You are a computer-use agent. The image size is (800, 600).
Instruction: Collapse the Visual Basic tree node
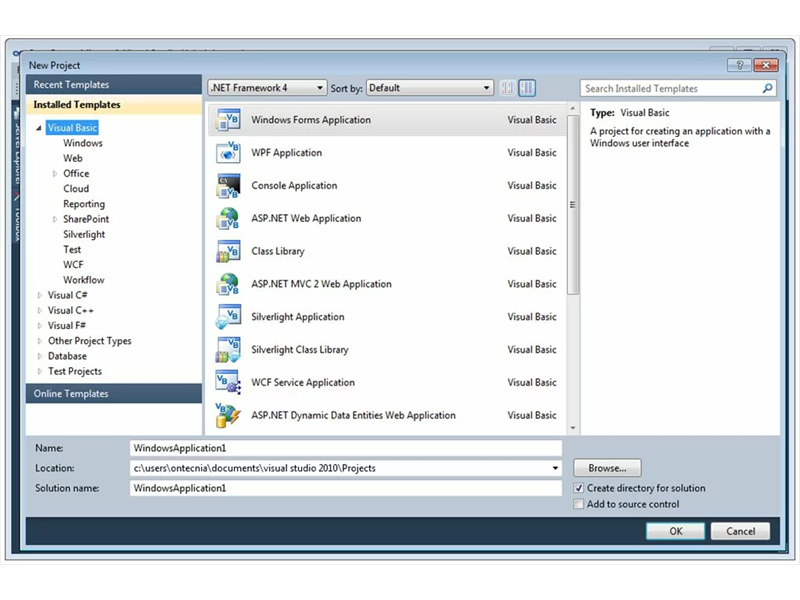39,128
